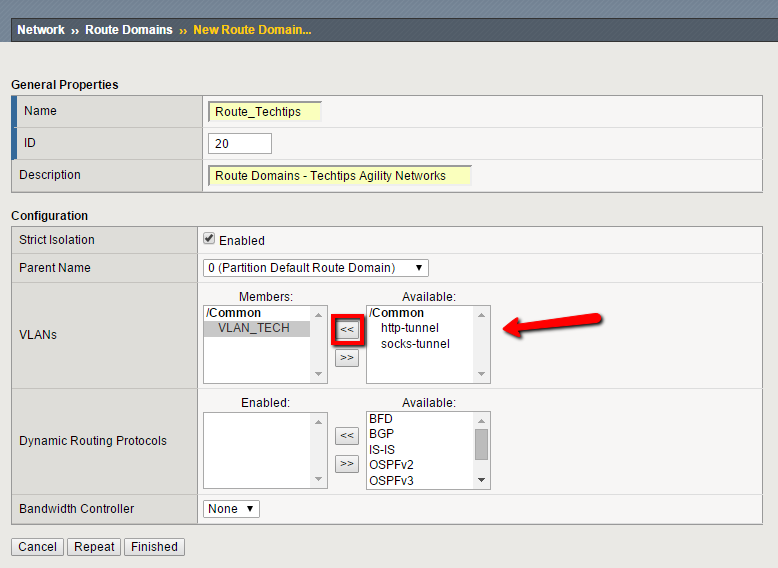Screen dimensions: 778x568
Task: Uncheck the Strict Isolation Enabled checkbox
Action: tap(209, 239)
